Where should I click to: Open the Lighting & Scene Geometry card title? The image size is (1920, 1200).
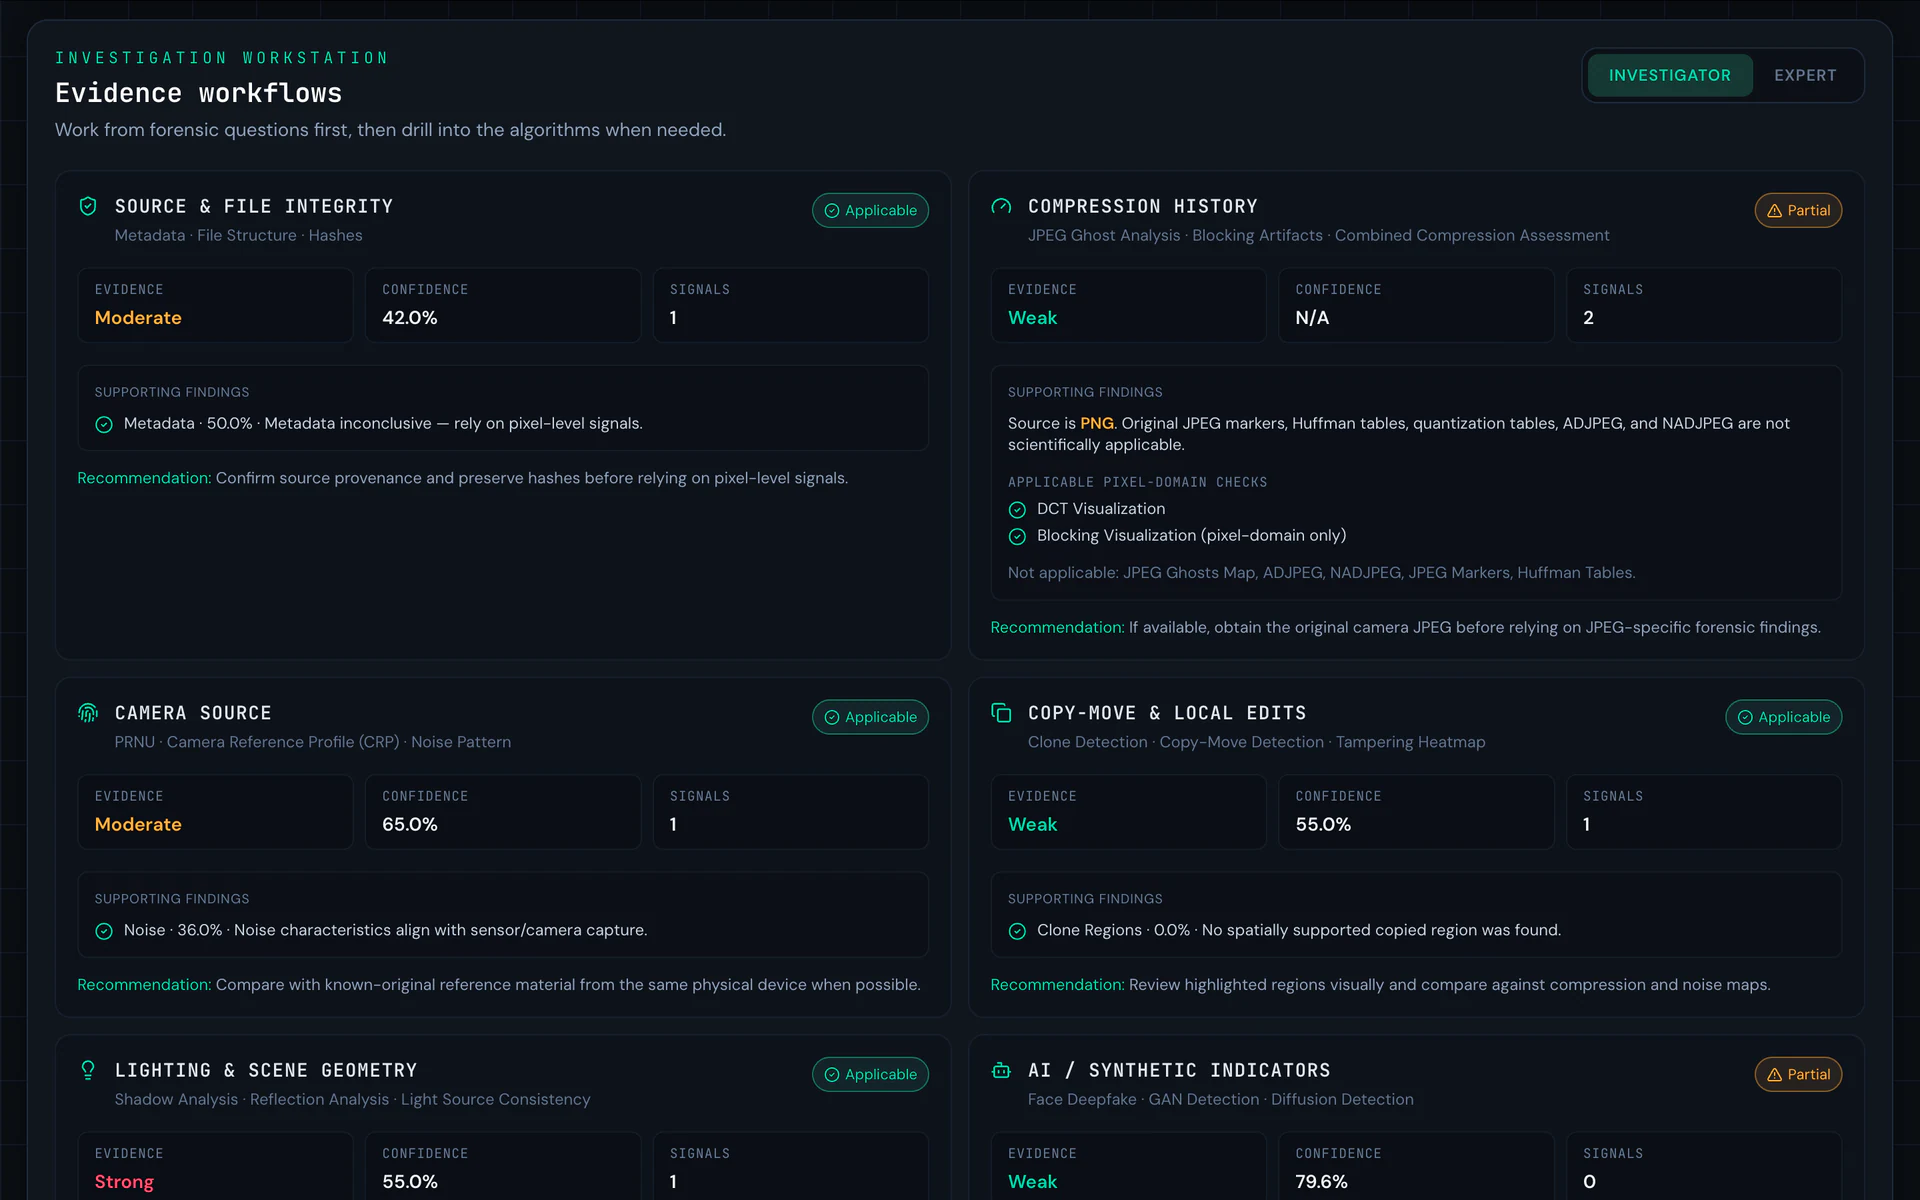266,1070
